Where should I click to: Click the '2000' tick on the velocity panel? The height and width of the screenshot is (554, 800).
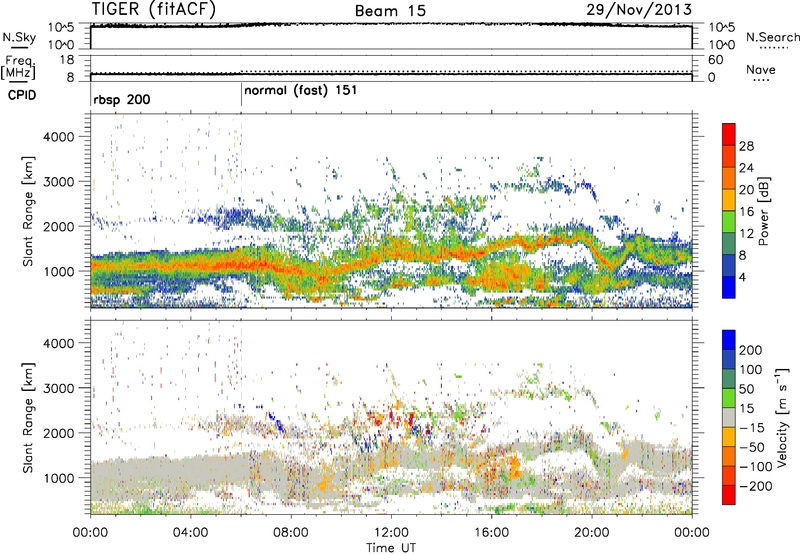pos(58,433)
